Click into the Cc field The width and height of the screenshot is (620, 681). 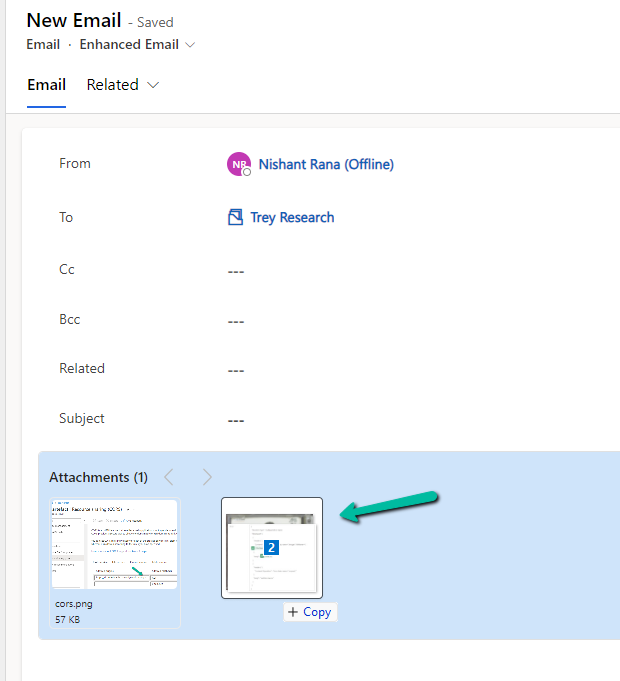(236, 271)
